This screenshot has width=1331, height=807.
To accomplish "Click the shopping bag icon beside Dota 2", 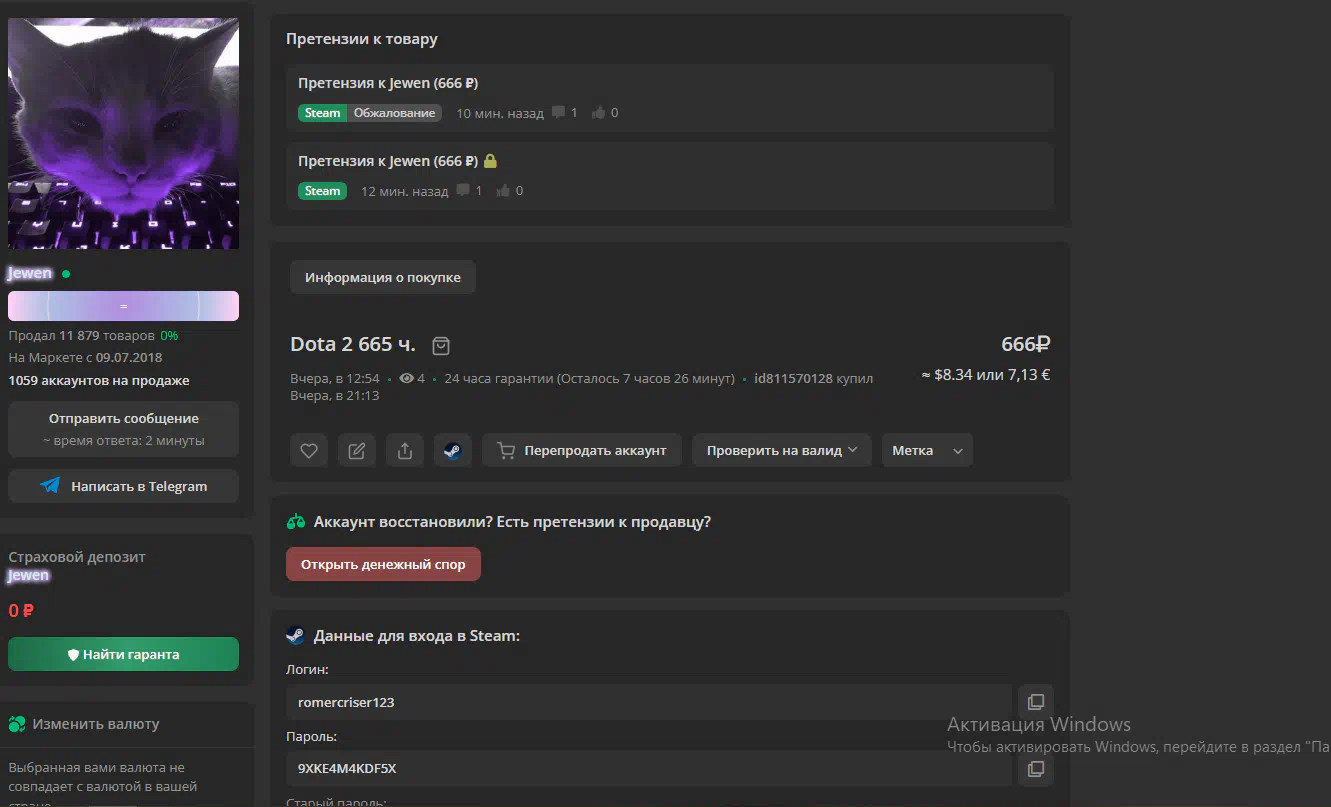I will [441, 346].
